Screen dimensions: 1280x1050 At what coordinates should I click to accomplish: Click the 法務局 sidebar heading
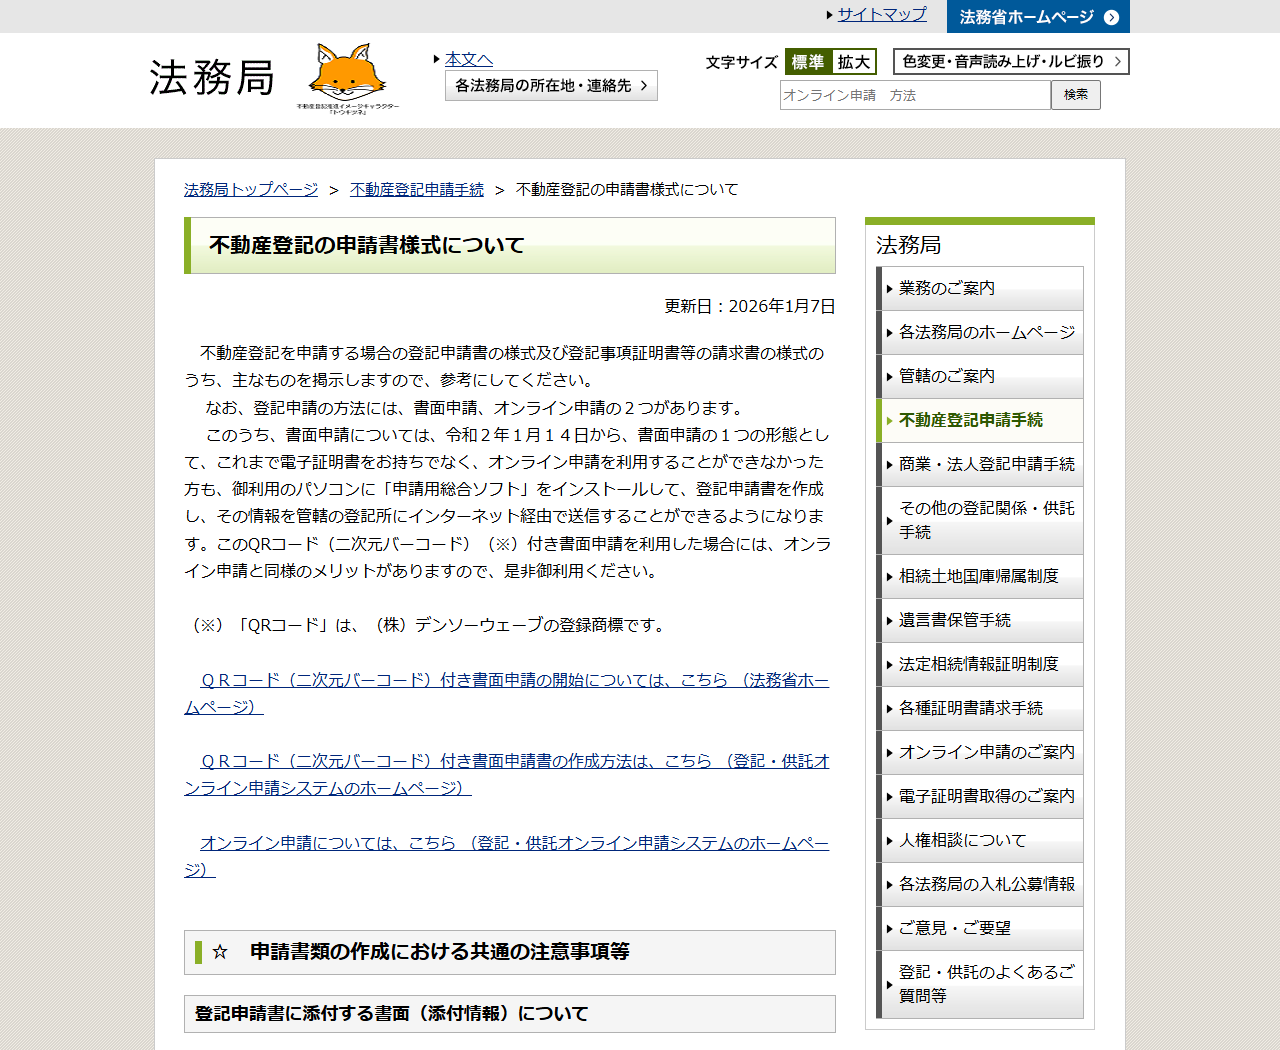908,245
